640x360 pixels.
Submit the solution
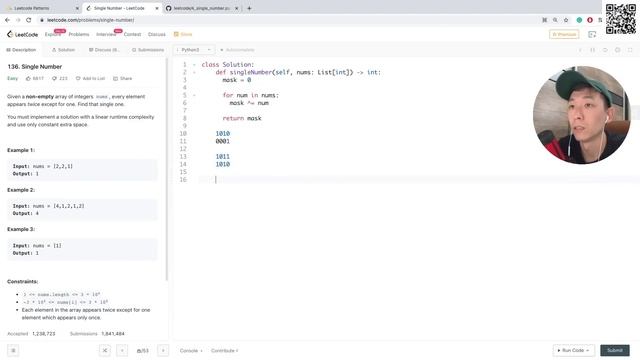coord(615,350)
